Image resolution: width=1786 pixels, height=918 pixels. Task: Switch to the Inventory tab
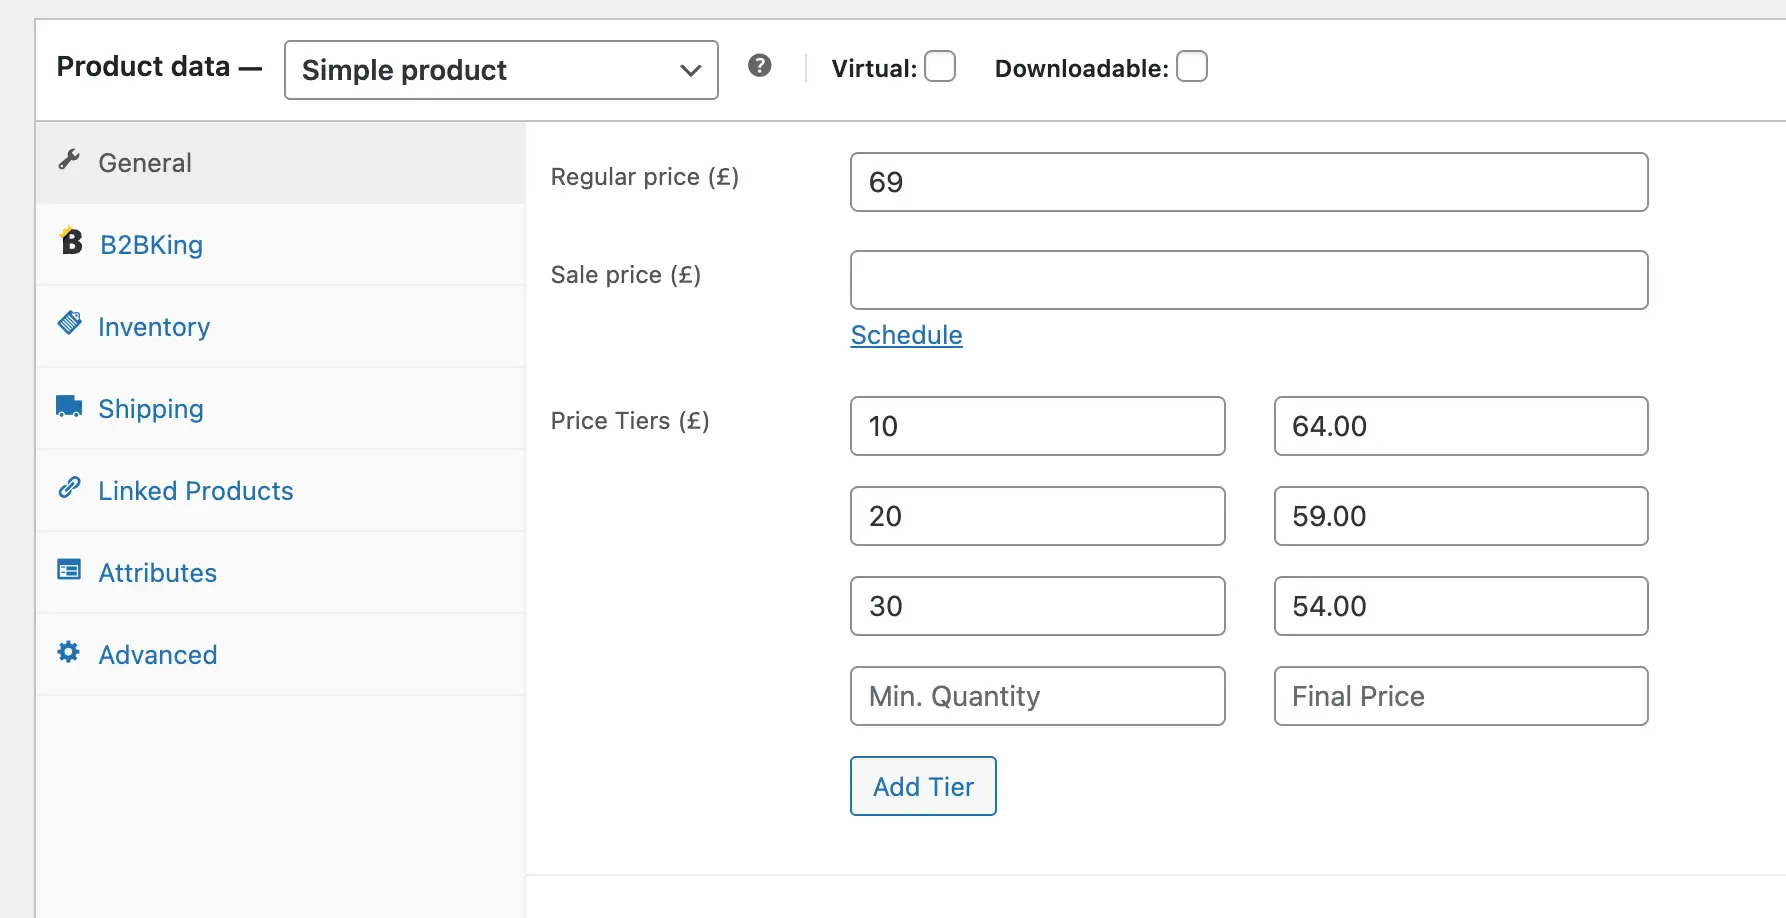[154, 327]
